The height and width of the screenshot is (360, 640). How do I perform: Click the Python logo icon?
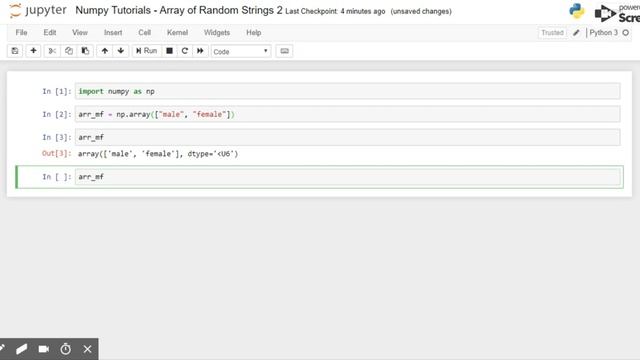[x=577, y=11]
